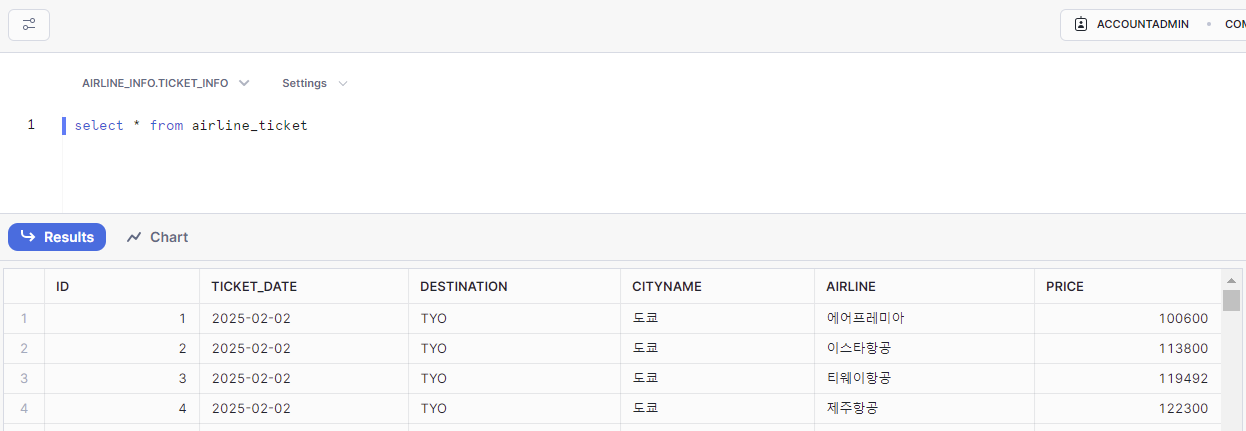Select row number 1 in results
Image resolution: width=1246 pixels, height=431 pixels.
[24, 319]
